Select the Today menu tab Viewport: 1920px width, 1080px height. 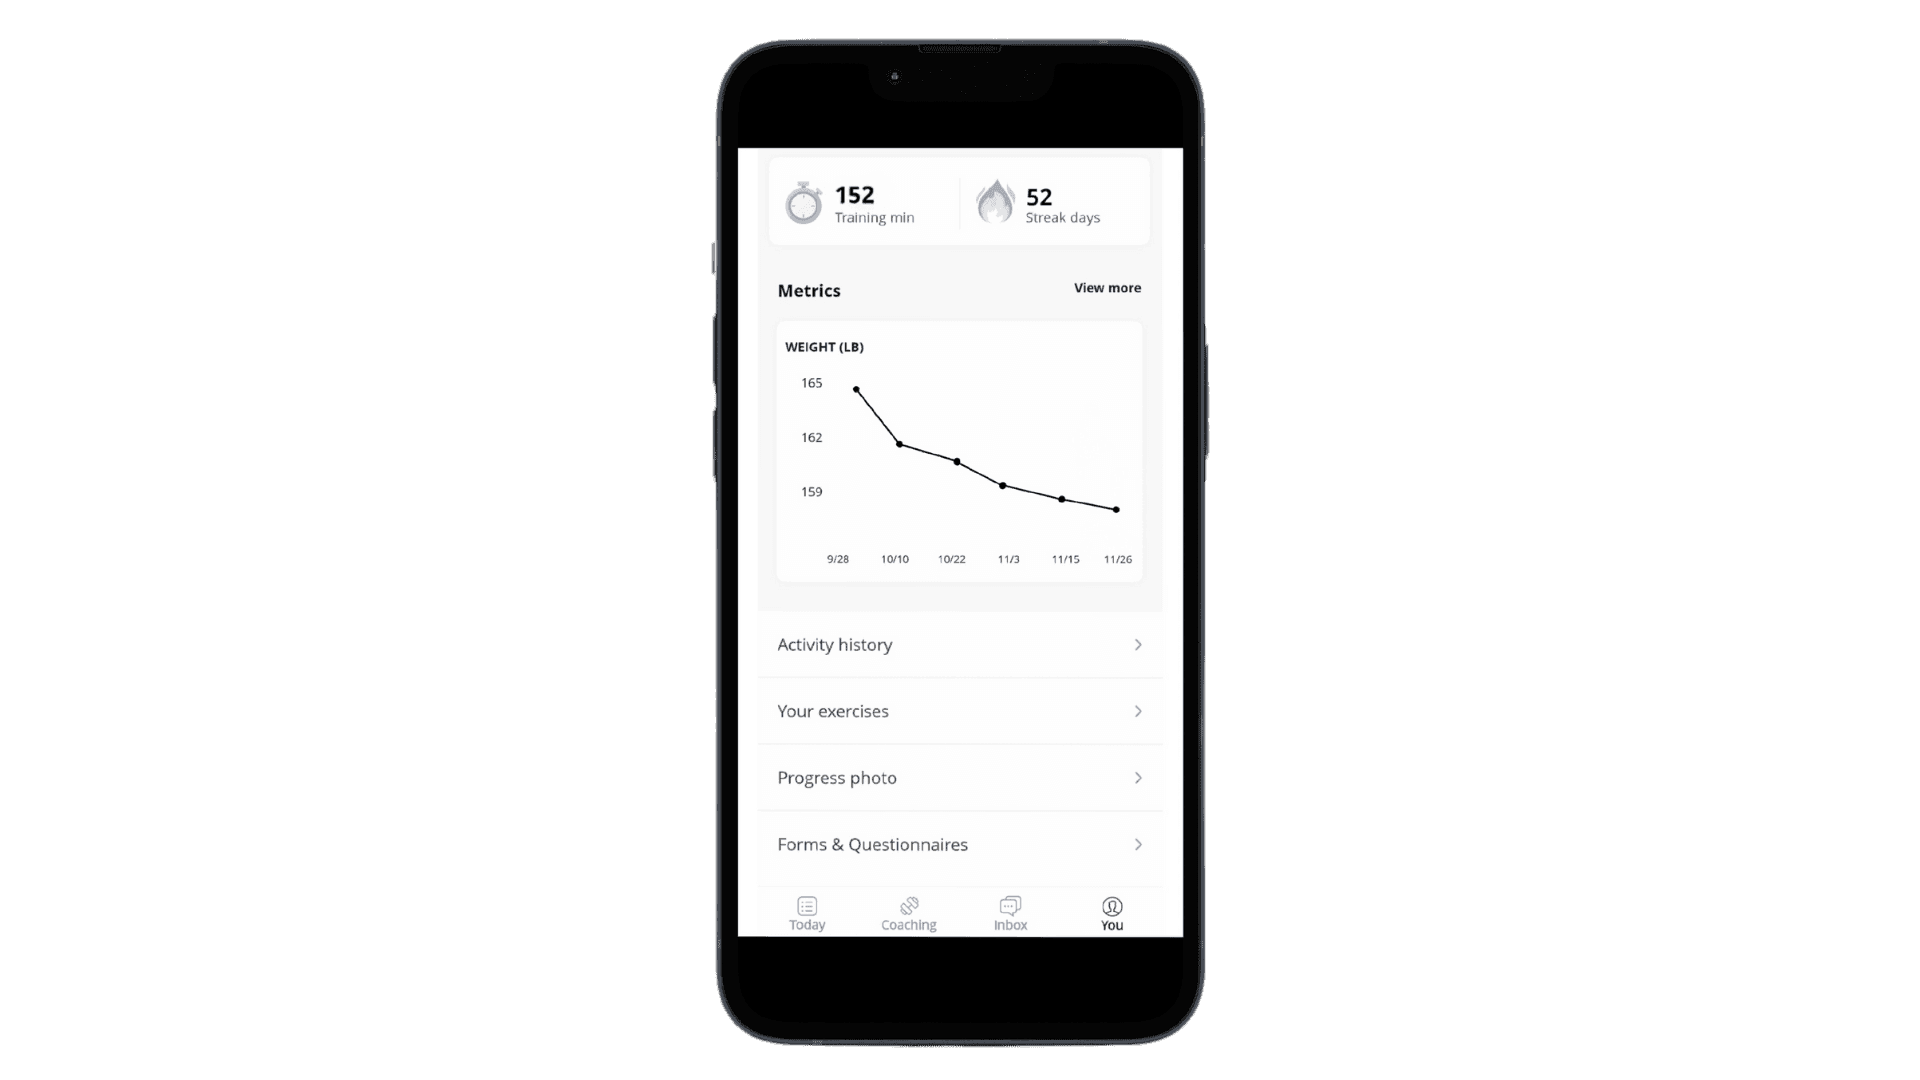806,913
